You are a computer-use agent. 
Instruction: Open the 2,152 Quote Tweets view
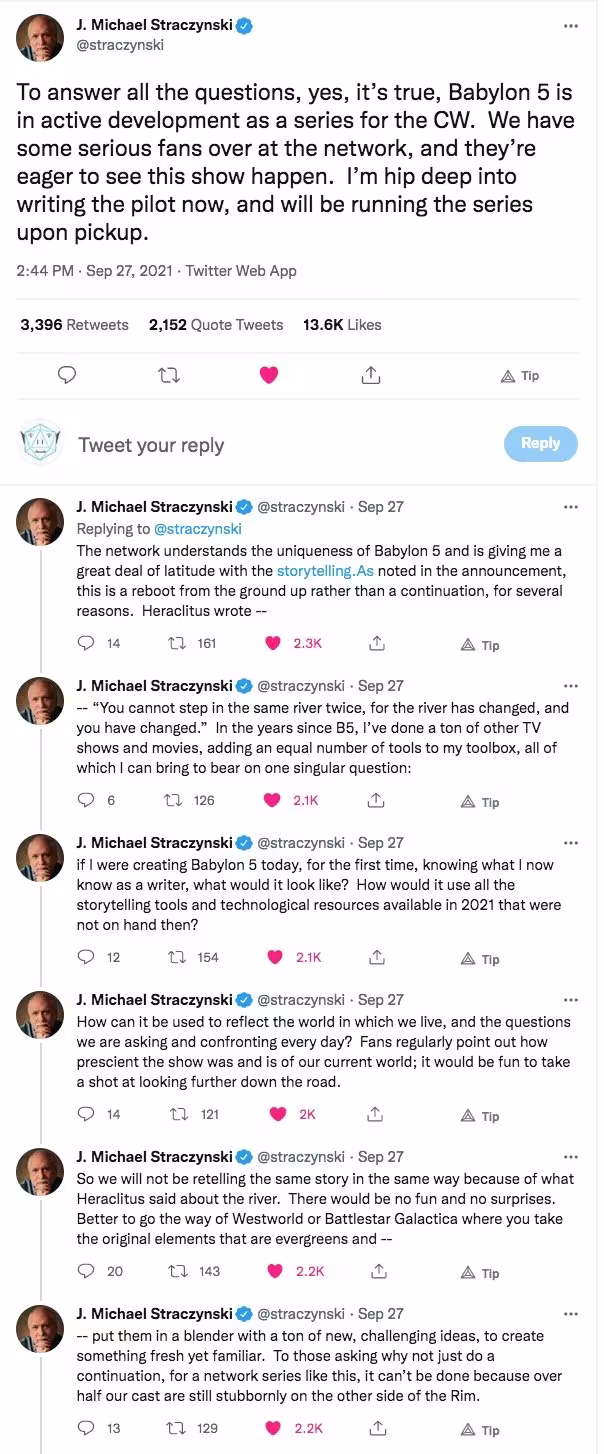pos(216,324)
